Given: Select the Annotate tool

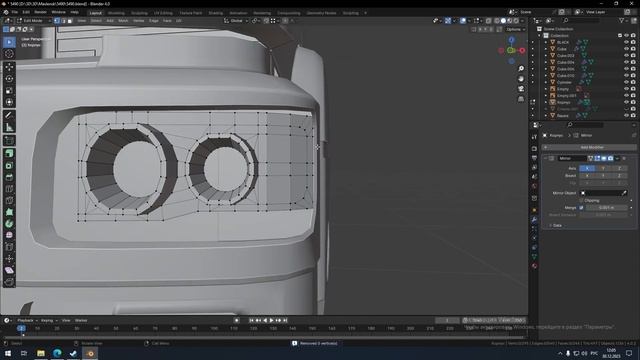Looking at the screenshot, I should pos(9,116).
